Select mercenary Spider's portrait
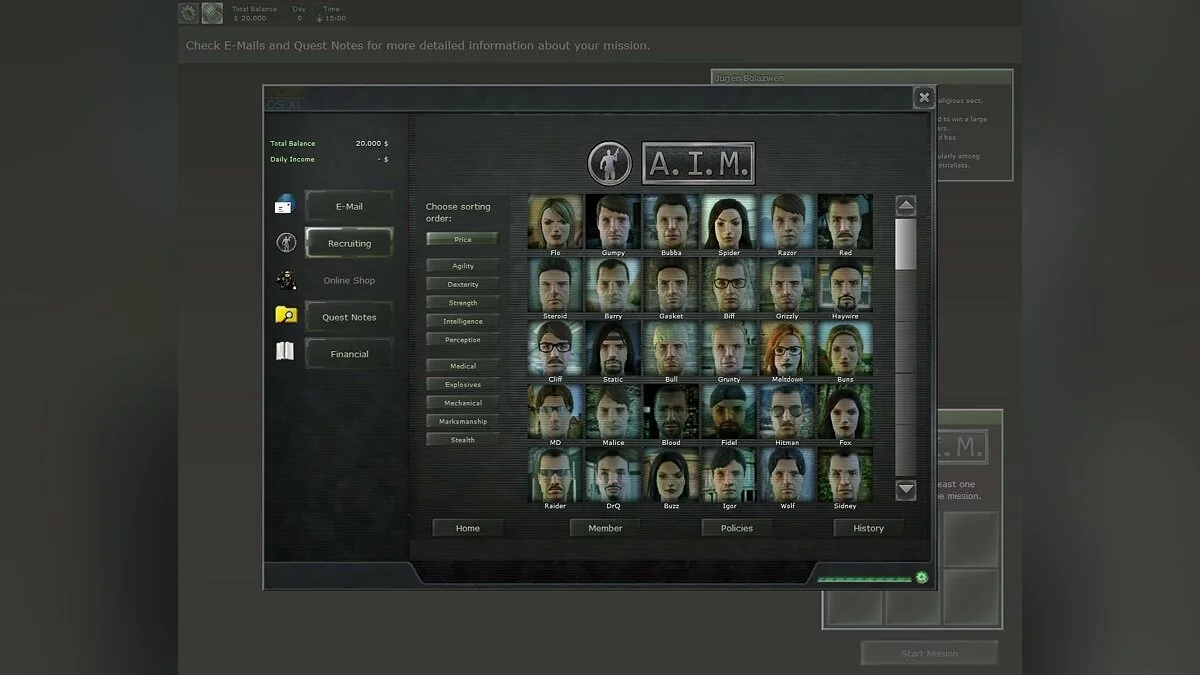Screen dimensions: 1200x675 pyautogui.click(x=729, y=222)
